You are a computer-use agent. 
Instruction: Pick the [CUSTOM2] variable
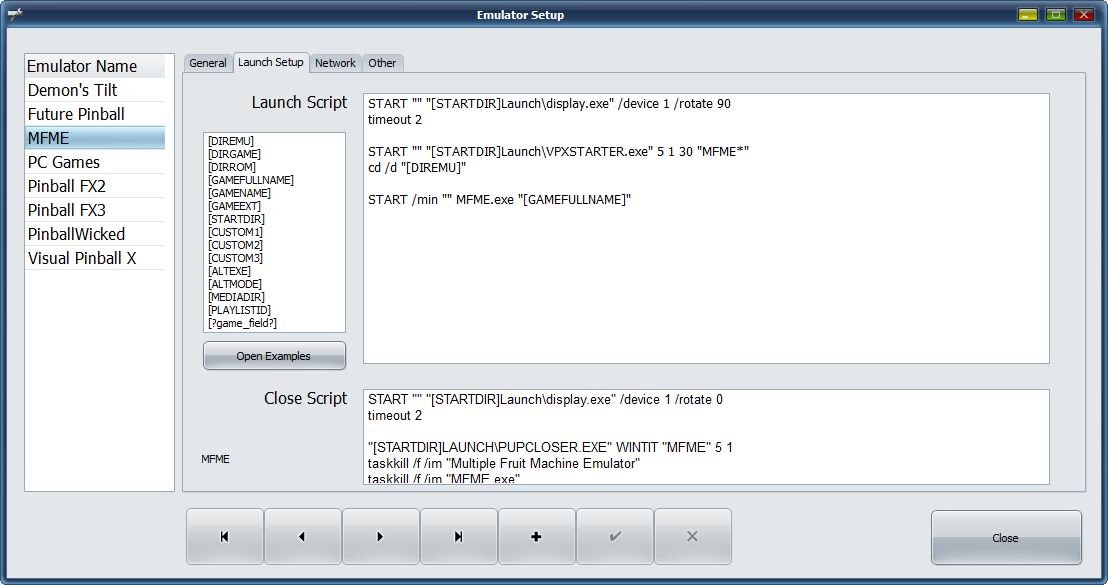tap(235, 245)
